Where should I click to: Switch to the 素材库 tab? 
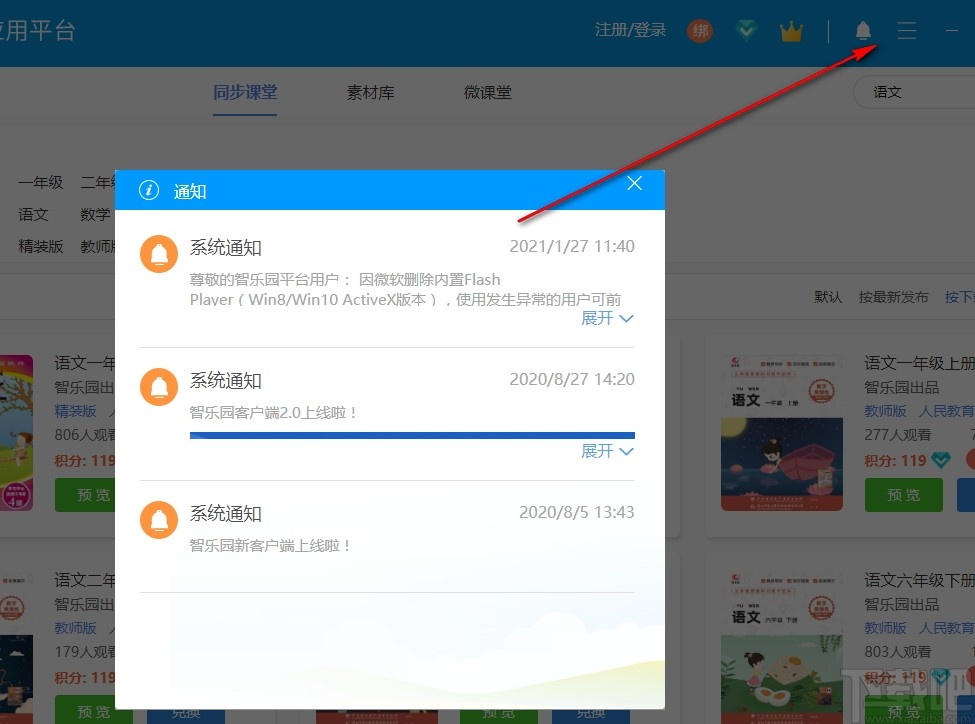coord(370,91)
